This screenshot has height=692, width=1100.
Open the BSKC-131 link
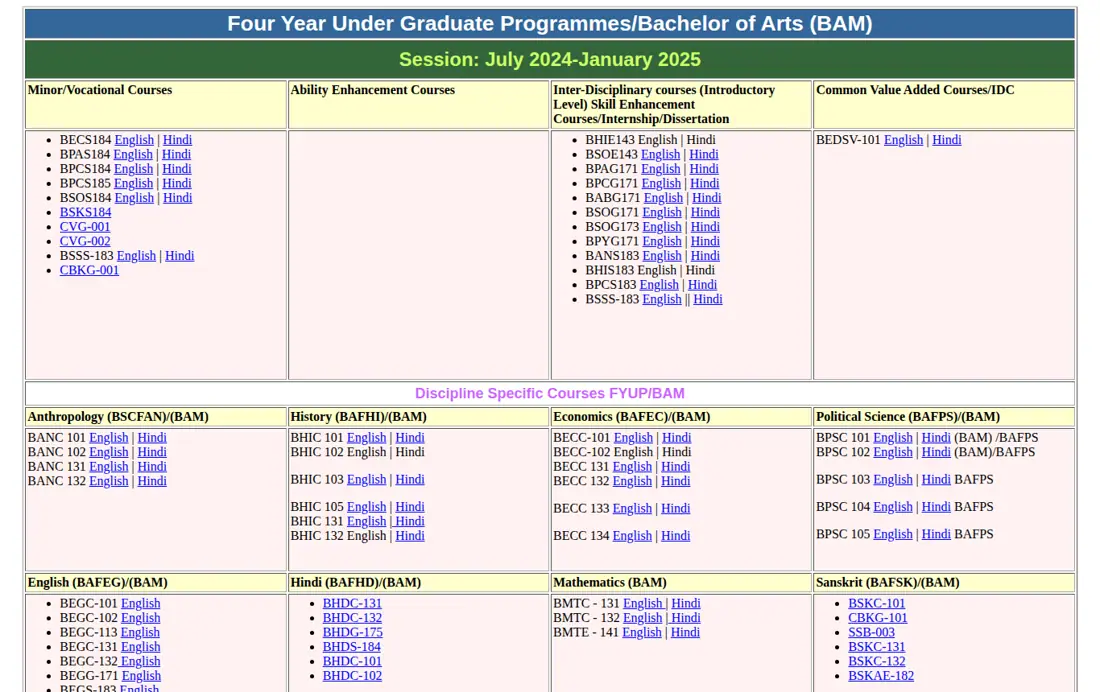[x=876, y=647]
